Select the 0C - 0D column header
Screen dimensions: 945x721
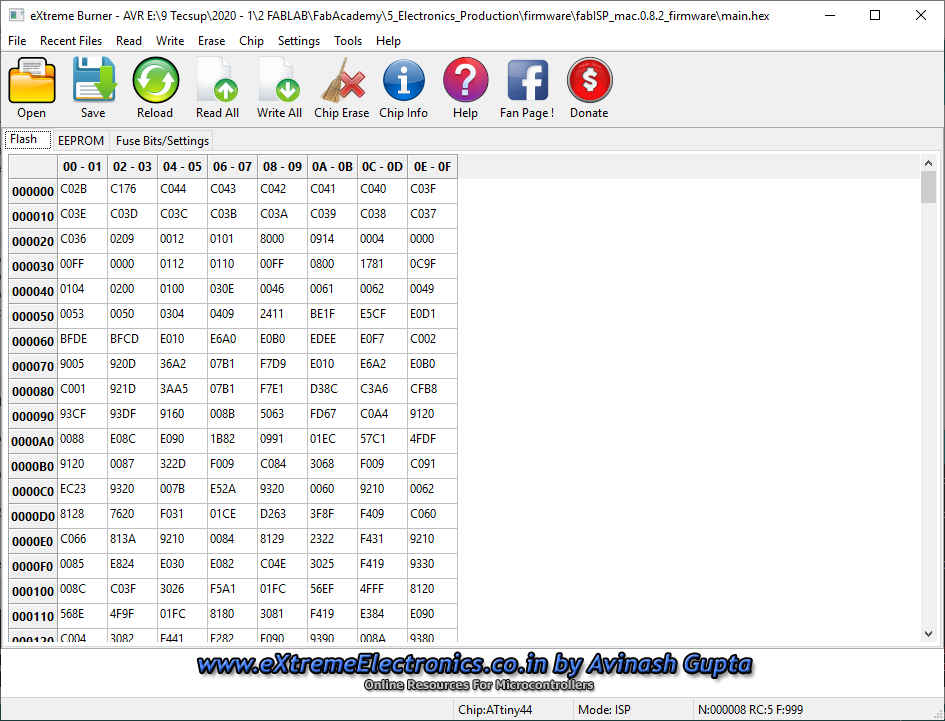pos(383,167)
